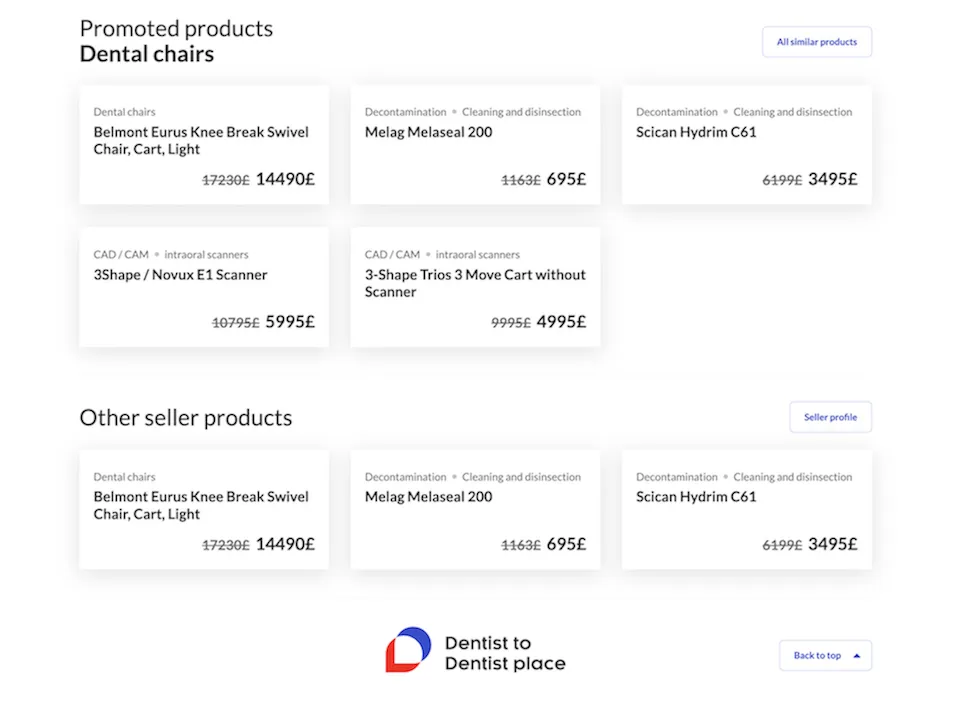Click the Other seller products heading
The image size is (977, 710).
pyautogui.click(x=186, y=418)
